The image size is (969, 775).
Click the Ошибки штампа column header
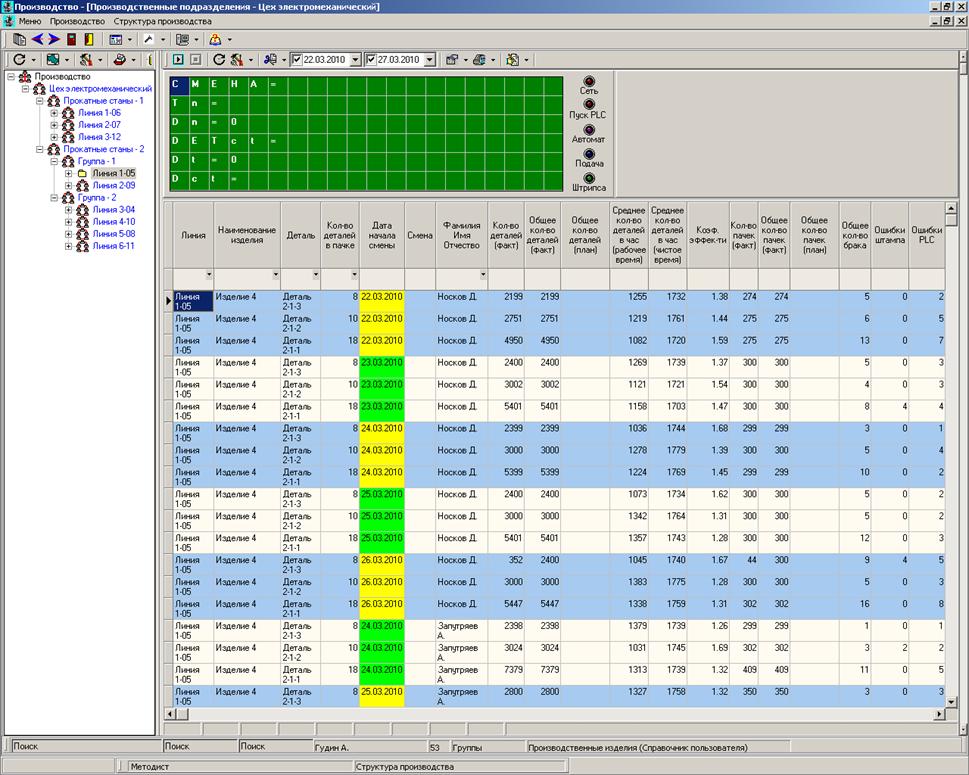(890, 235)
